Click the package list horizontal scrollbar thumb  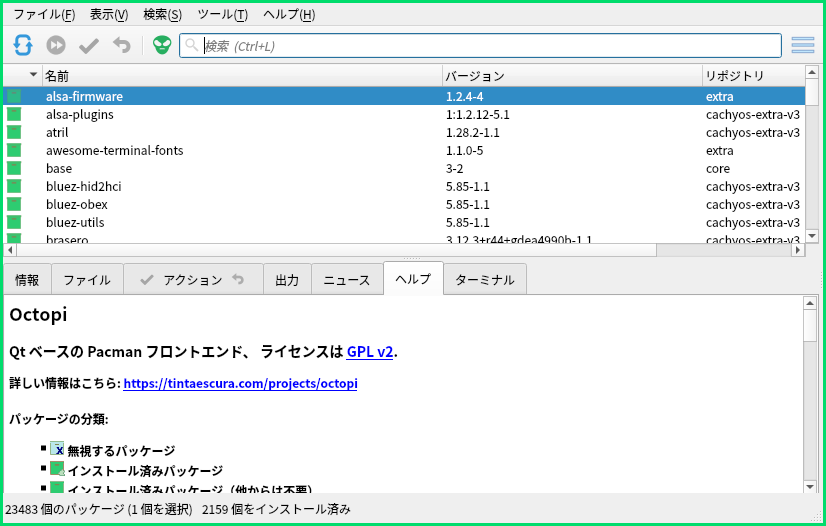pos(337,250)
